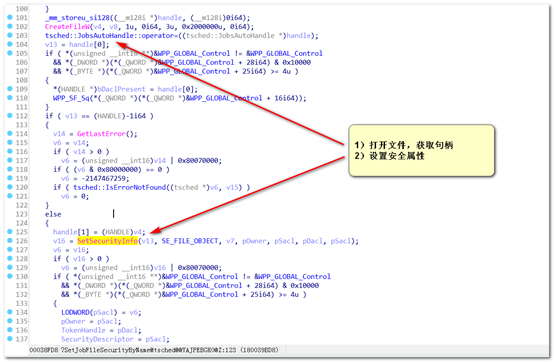Set breakpoint dot at line 135
Viewport: 554px width, 362px height.
click(x=10, y=321)
